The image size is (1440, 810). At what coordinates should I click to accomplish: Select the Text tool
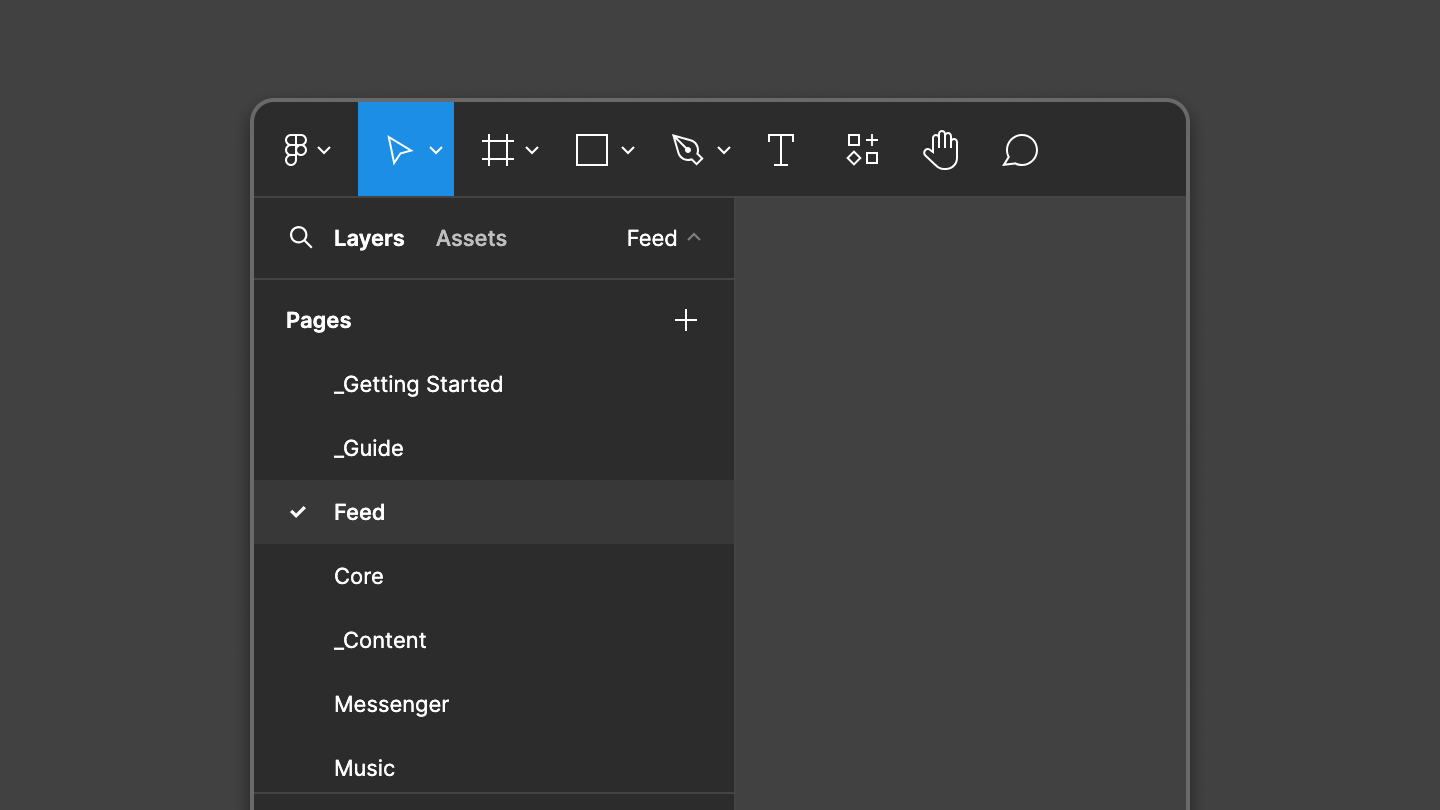(x=781, y=150)
